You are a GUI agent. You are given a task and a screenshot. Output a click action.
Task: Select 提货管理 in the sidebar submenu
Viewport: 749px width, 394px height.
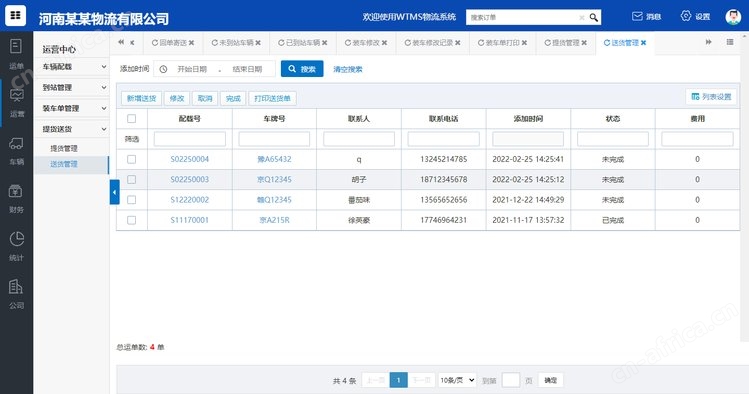[64, 149]
